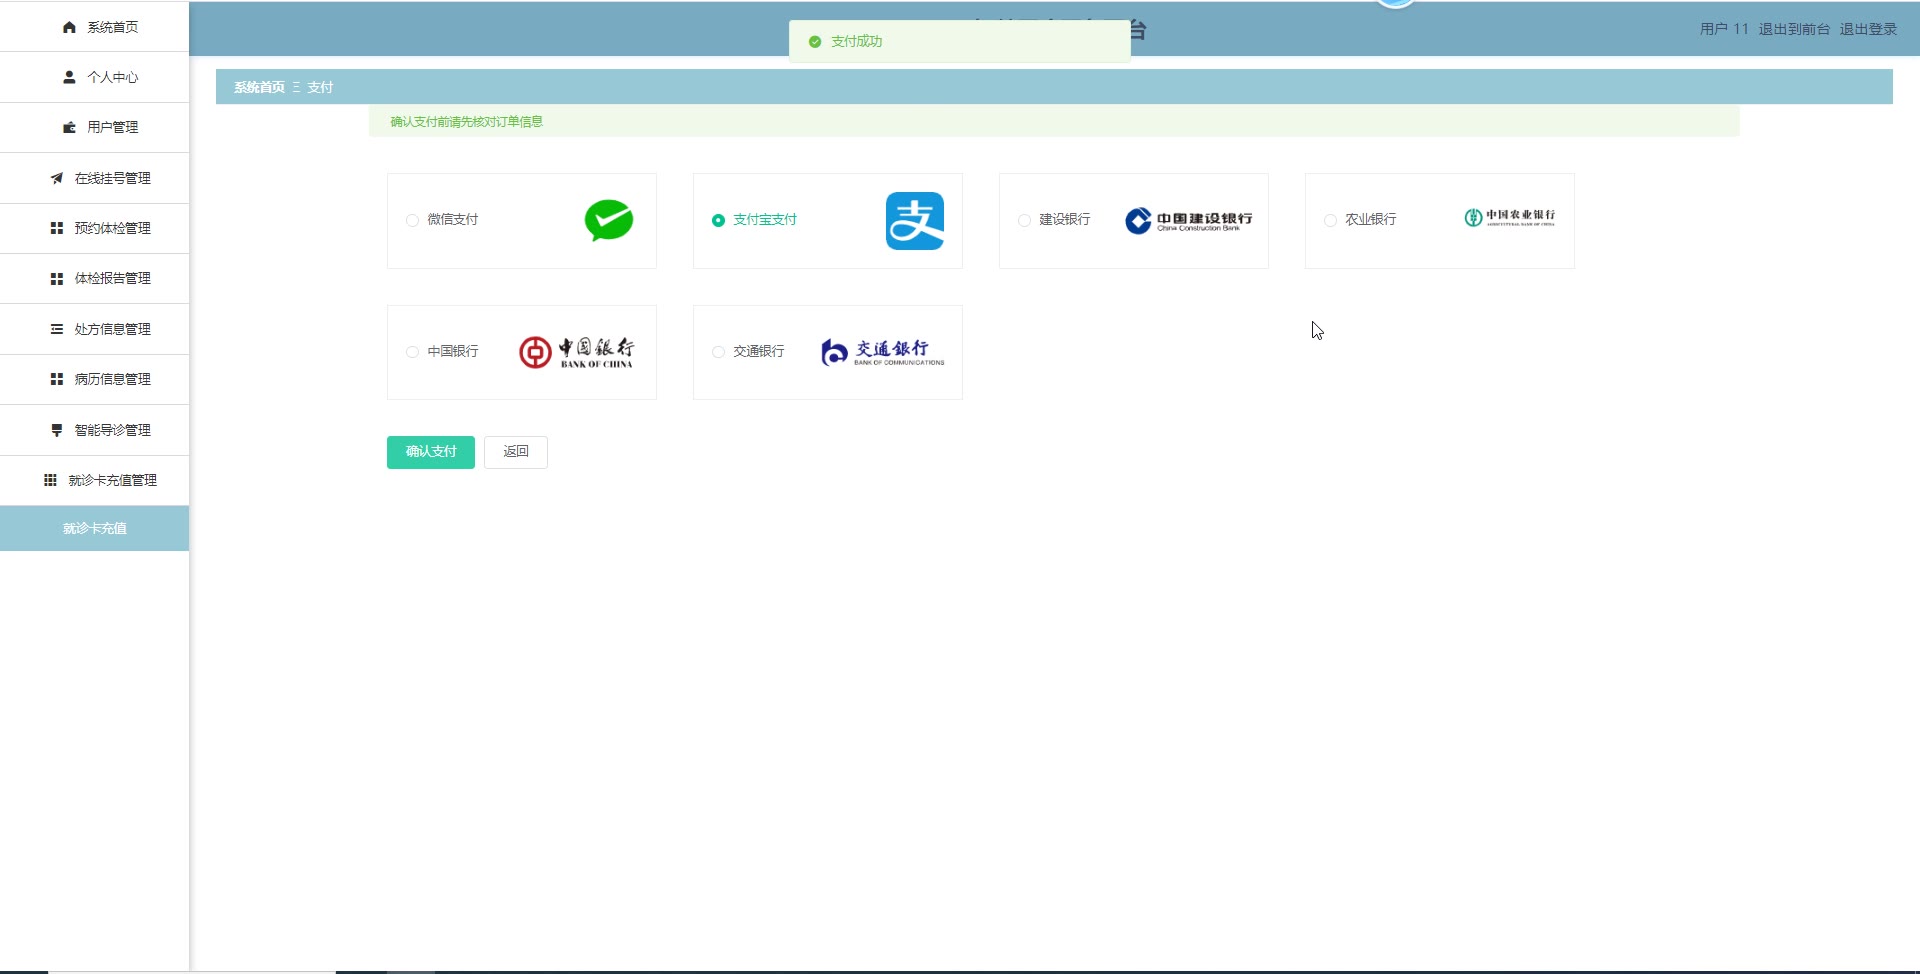Click the green success check icon in notification

click(x=815, y=42)
